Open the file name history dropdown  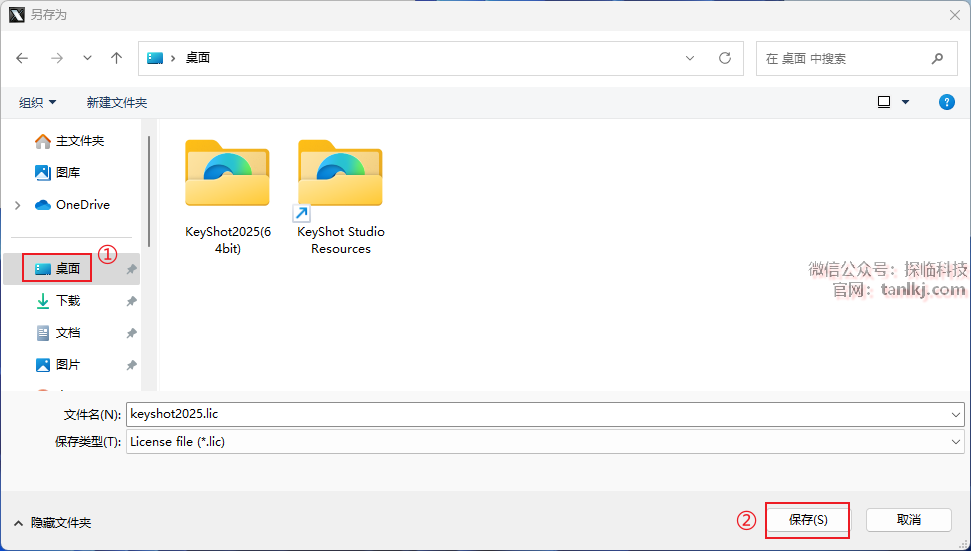tap(956, 413)
